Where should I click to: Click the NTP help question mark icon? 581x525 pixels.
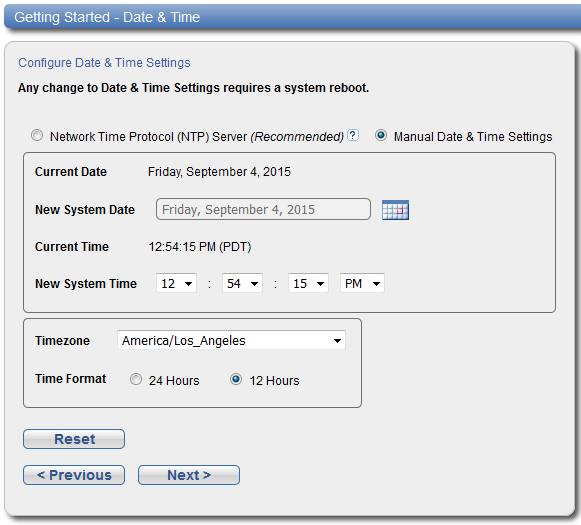click(353, 135)
